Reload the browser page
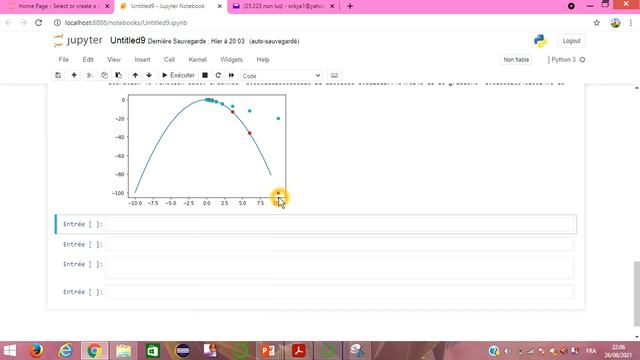The height and width of the screenshot is (360, 640). pos(38,23)
